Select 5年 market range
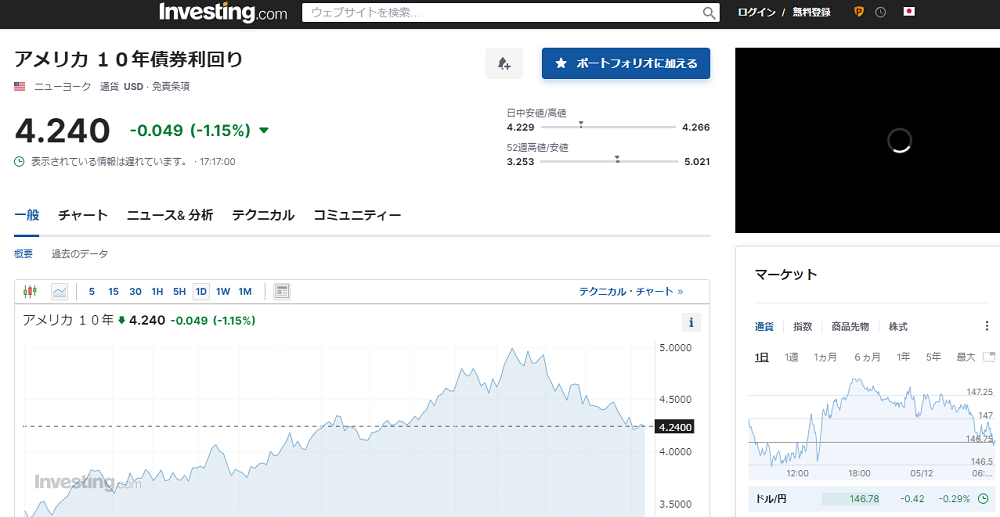This screenshot has height=517, width=1000. pyautogui.click(x=933, y=357)
